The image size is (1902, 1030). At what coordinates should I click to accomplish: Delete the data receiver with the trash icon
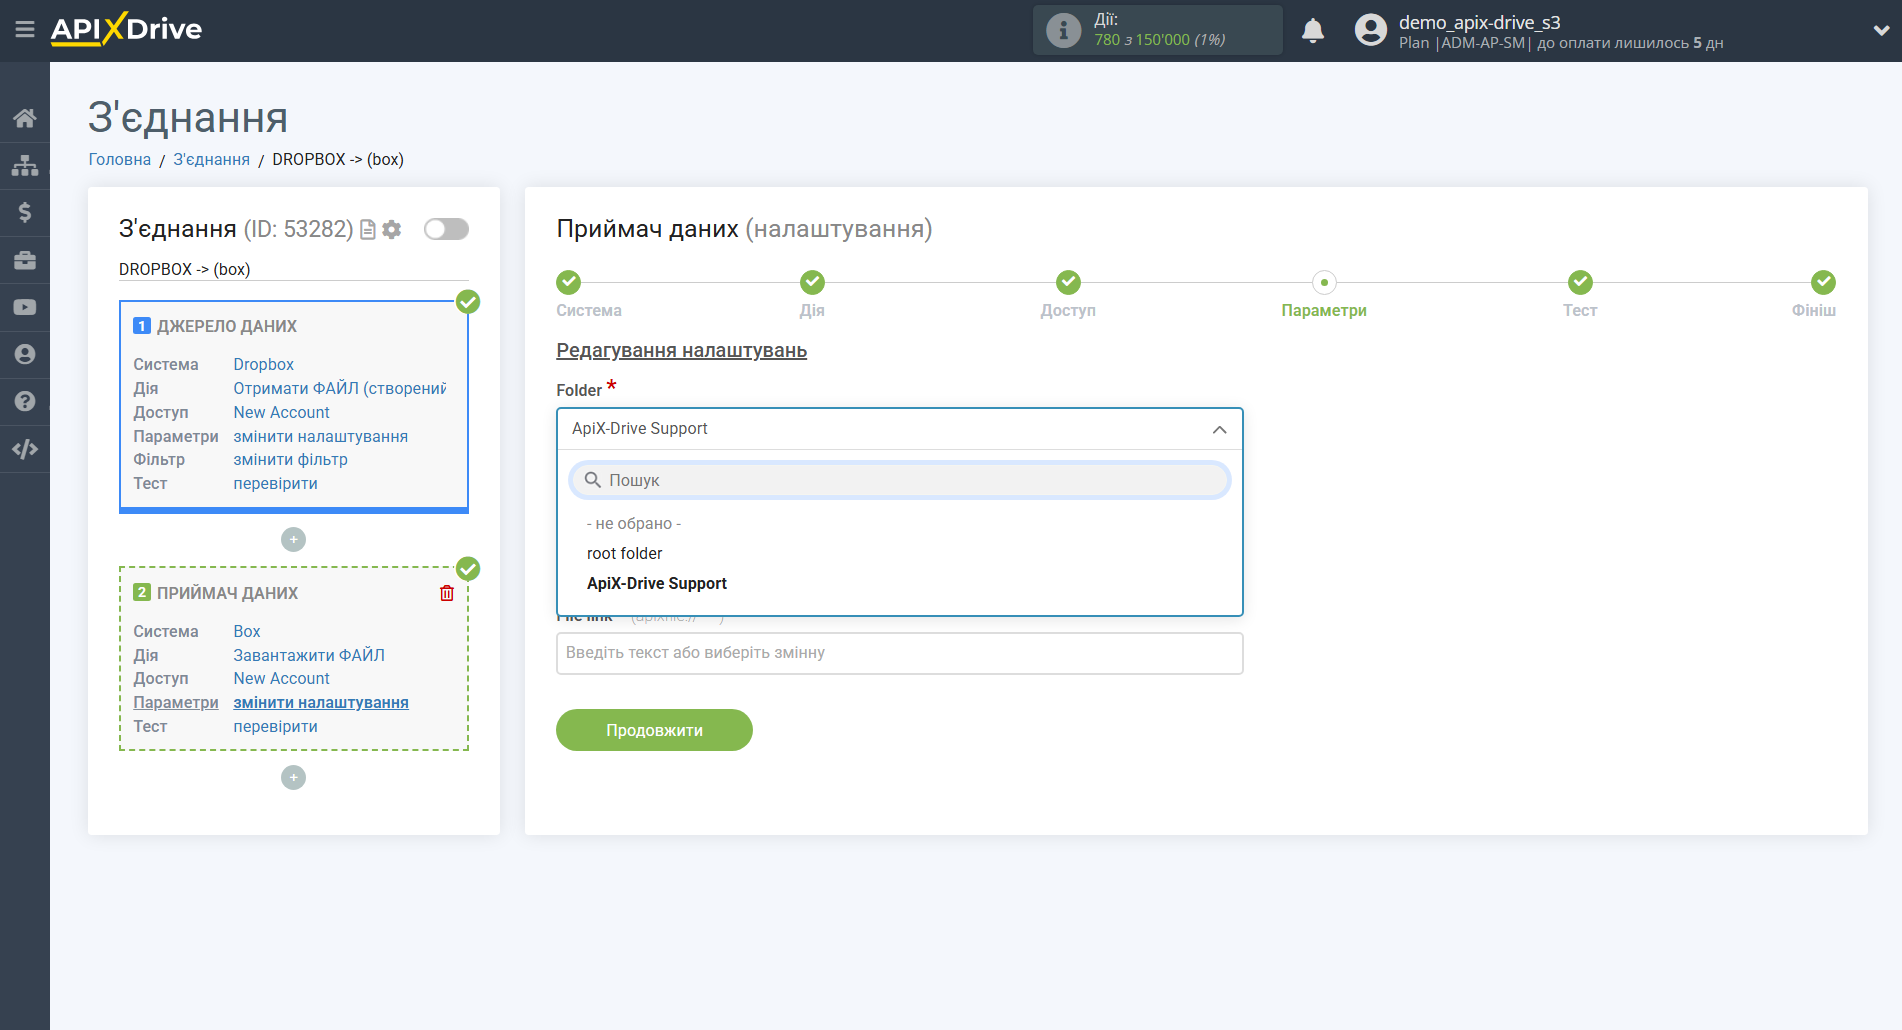(447, 593)
